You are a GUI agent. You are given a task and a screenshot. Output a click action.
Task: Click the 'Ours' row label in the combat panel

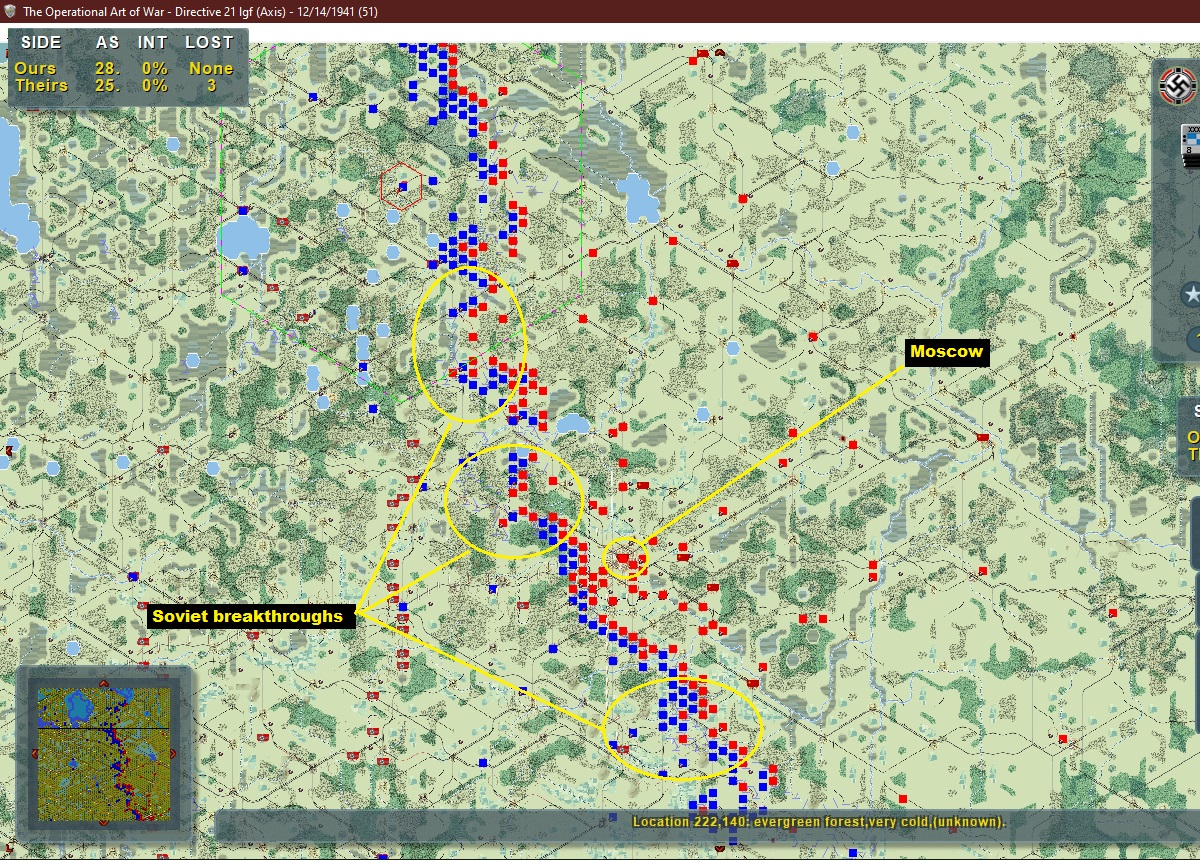point(35,68)
